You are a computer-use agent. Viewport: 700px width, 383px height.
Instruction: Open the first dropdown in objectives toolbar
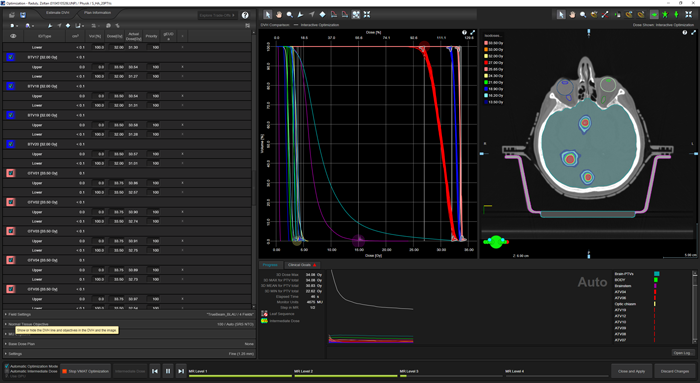point(13,25)
